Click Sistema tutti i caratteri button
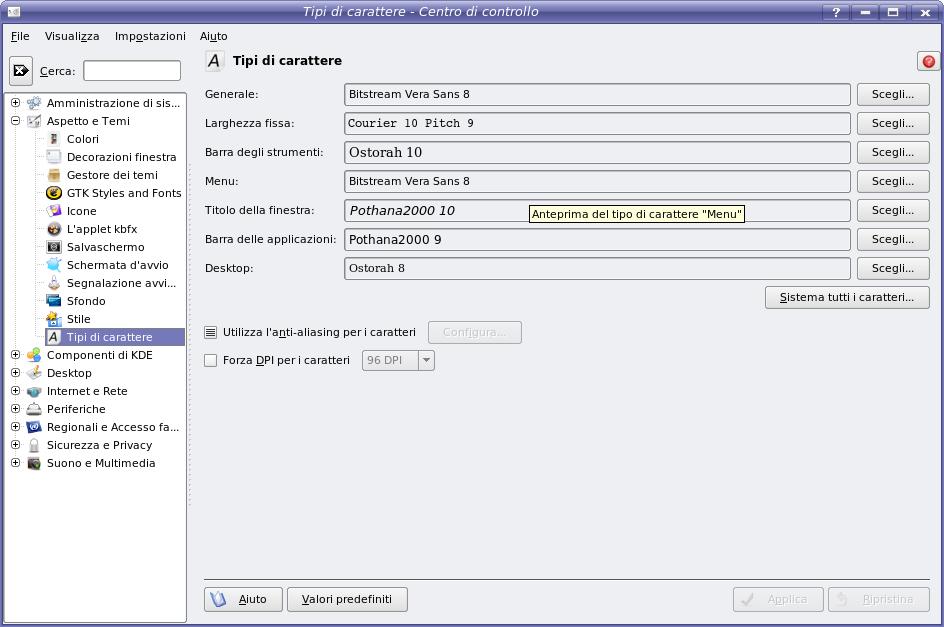 pyautogui.click(x=846, y=297)
